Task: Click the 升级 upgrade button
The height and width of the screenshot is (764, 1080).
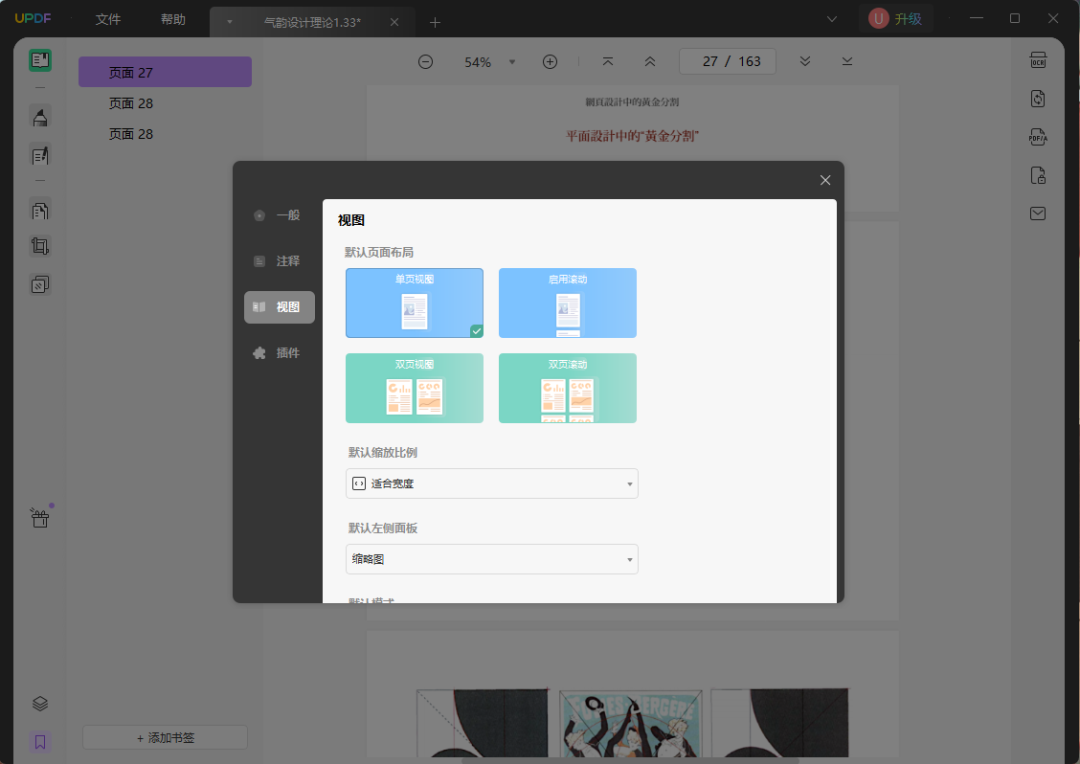Action: pyautogui.click(x=908, y=19)
